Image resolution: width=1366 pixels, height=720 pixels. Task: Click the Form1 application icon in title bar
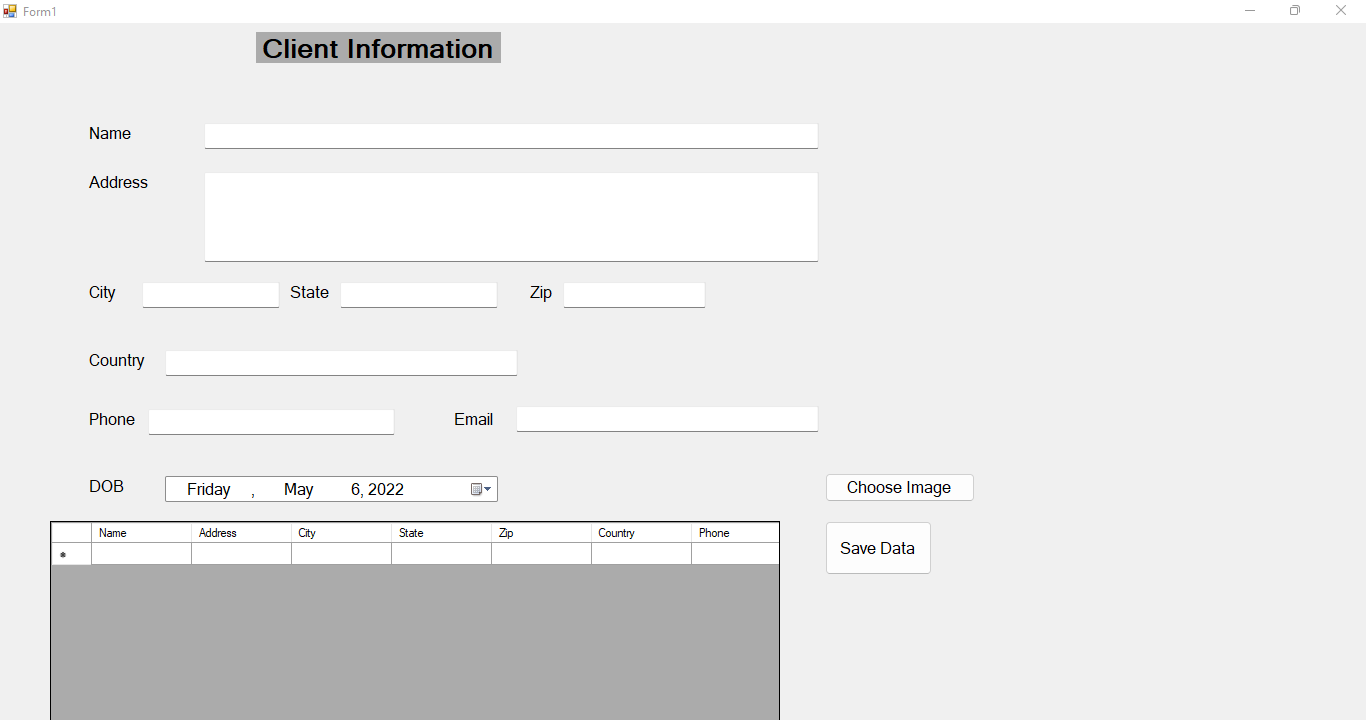10,10
